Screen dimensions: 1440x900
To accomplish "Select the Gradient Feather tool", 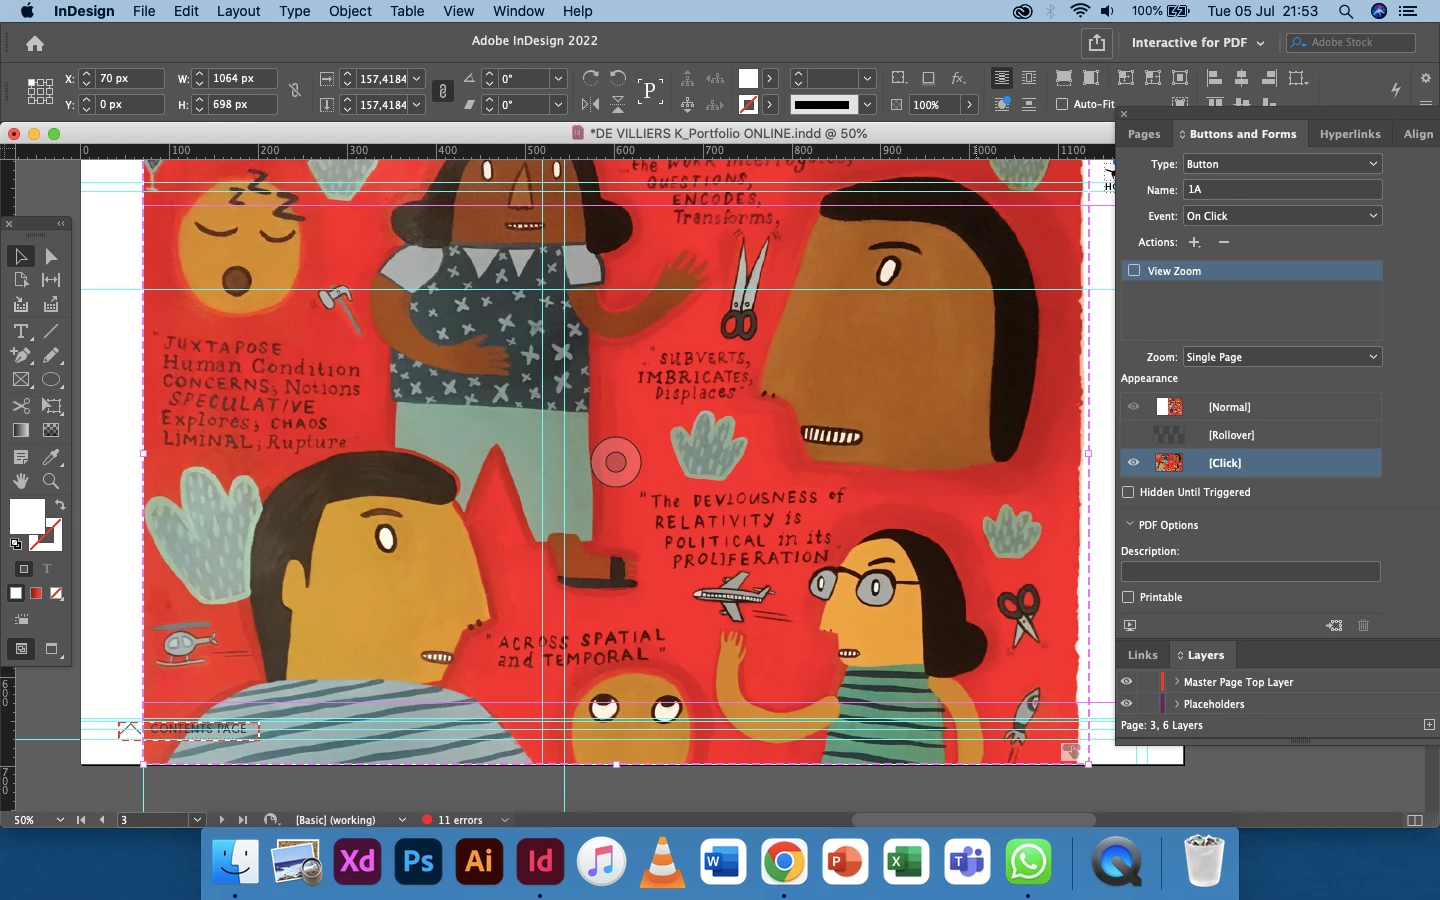I will point(51,430).
